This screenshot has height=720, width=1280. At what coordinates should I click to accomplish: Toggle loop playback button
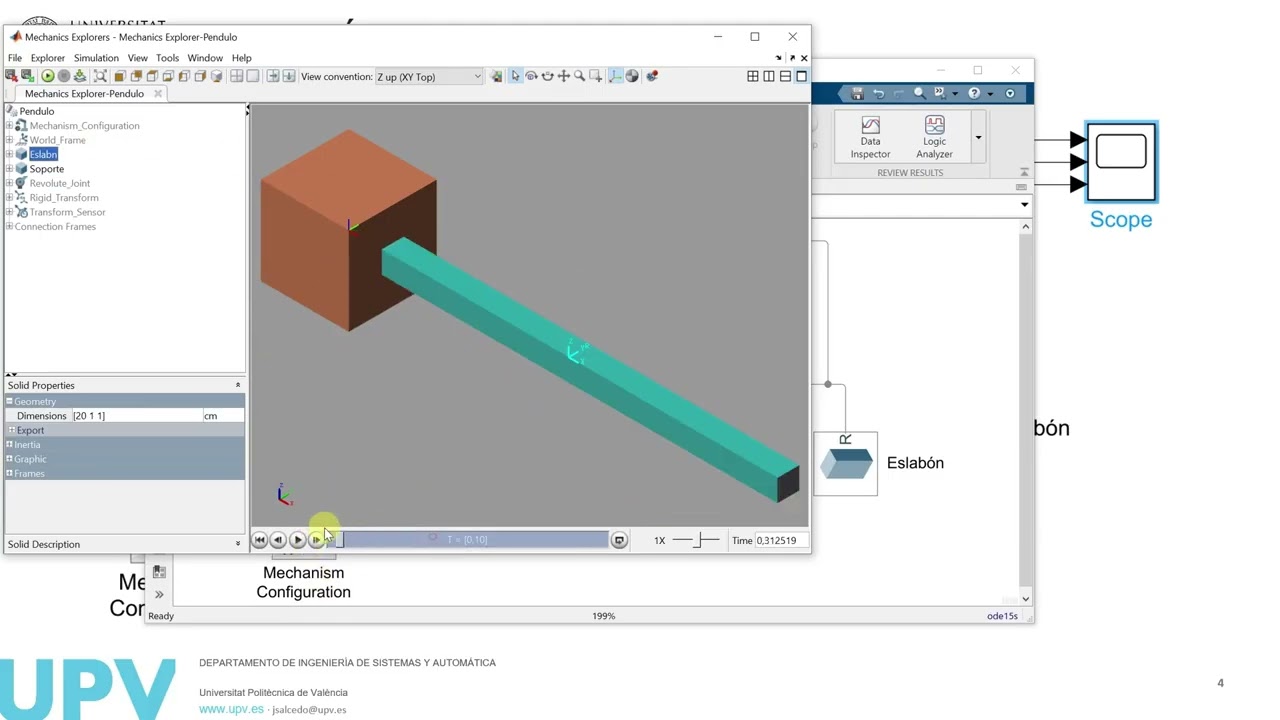tap(619, 540)
